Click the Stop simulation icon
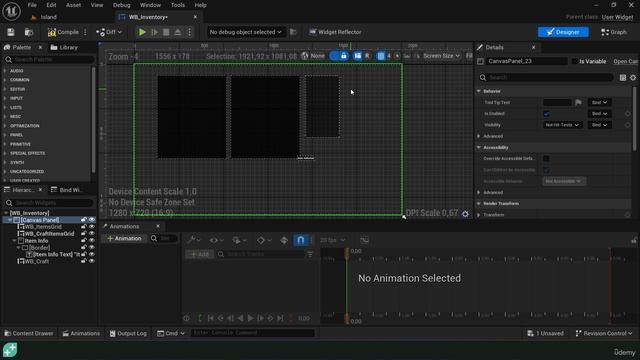Image resolution: width=640 pixels, height=360 pixels. click(x=166, y=32)
